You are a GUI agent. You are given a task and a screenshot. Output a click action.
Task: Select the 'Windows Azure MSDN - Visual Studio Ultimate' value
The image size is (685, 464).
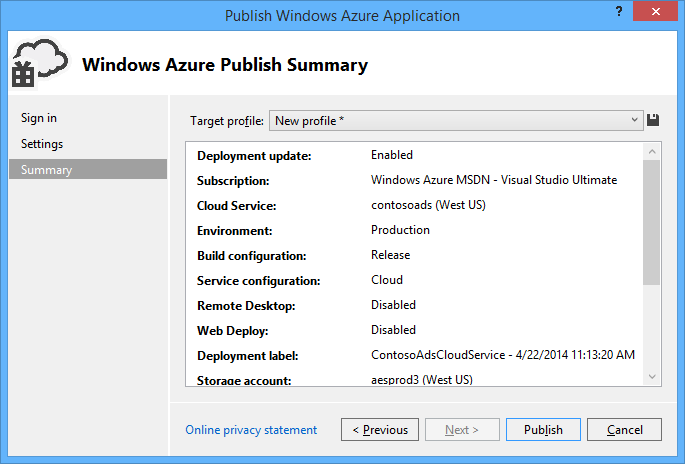494,180
